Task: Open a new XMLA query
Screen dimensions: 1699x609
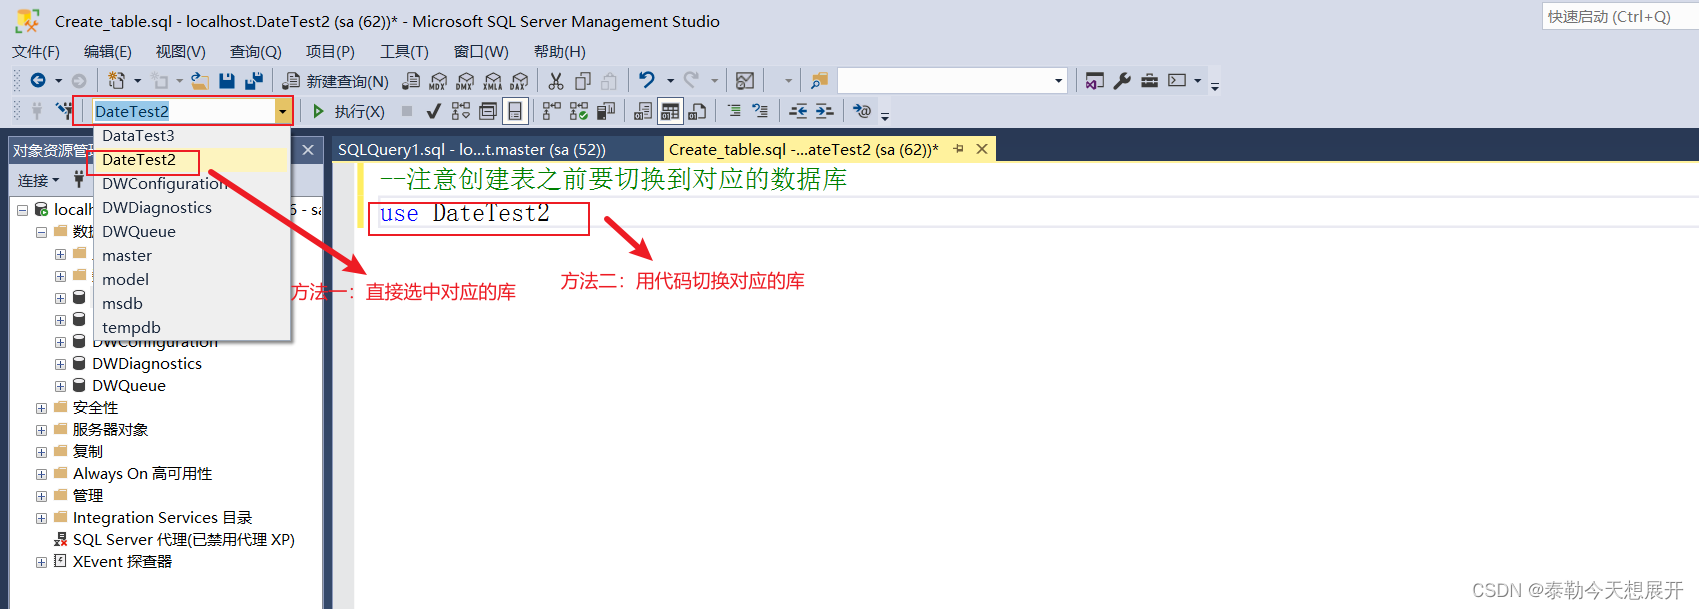Action: 492,81
